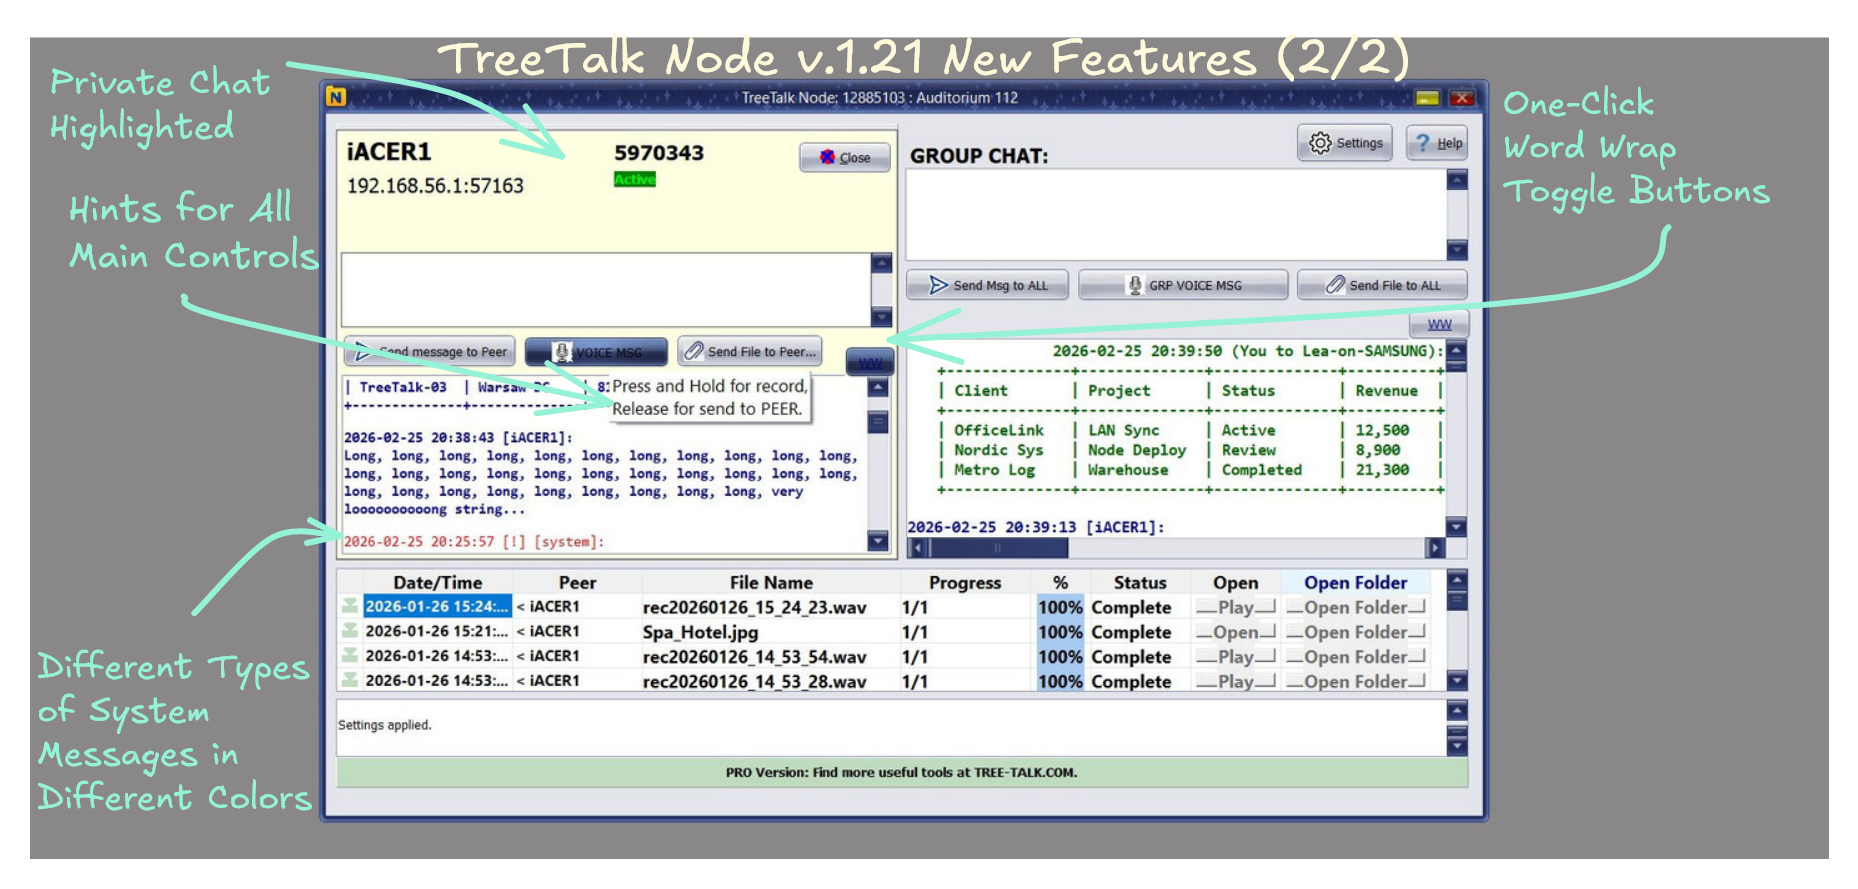The image size is (1858, 889).
Task: Click Send File to ALL paperclip
Action: point(1382,285)
